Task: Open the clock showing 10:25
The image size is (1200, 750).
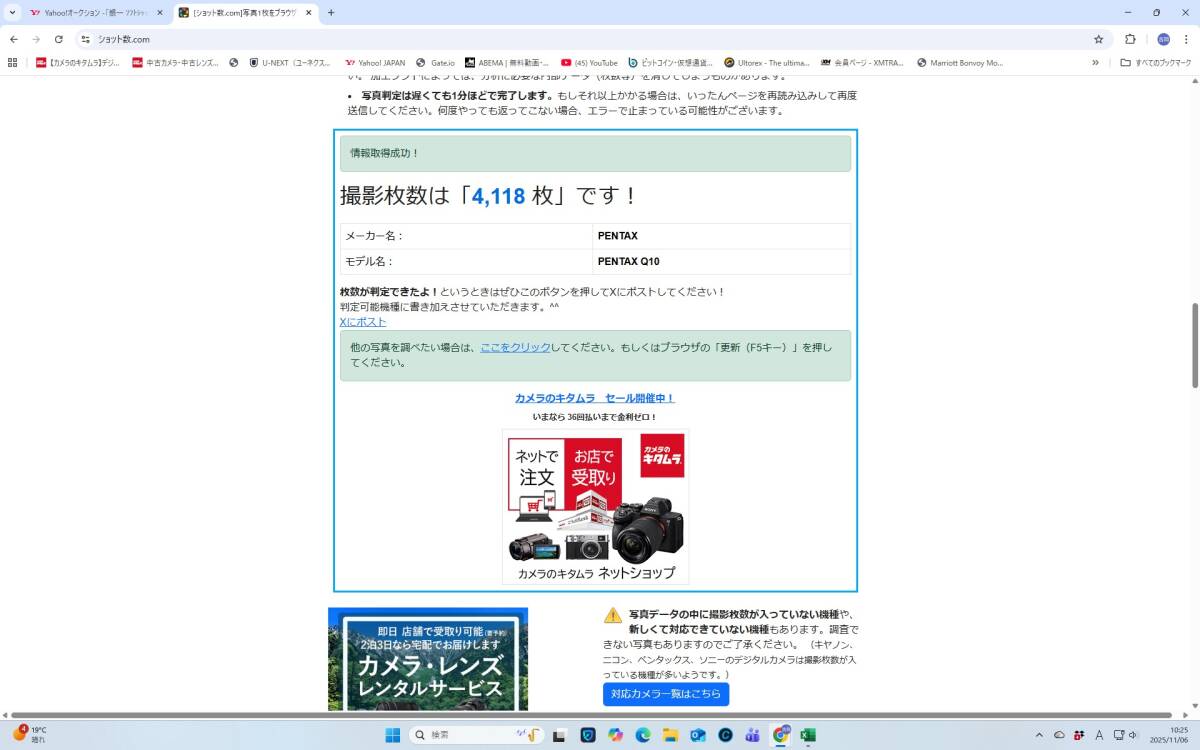Action: tap(1168, 735)
